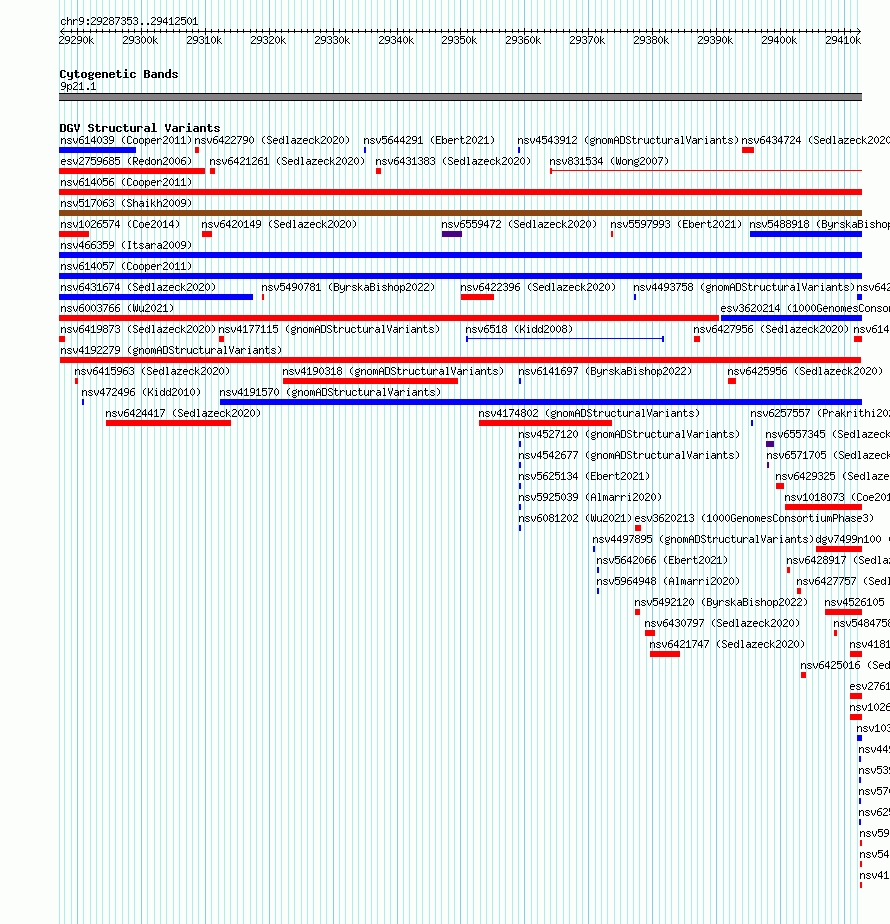Select nsv6420149 (Sedlazeck2020) label
Image resolution: width=890 pixels, height=924 pixels.
[279, 224]
